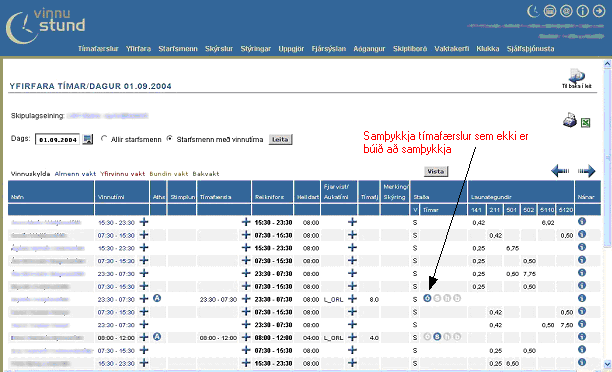
Task: Click the third status icon in the 8.0 row
Action: click(x=447, y=298)
